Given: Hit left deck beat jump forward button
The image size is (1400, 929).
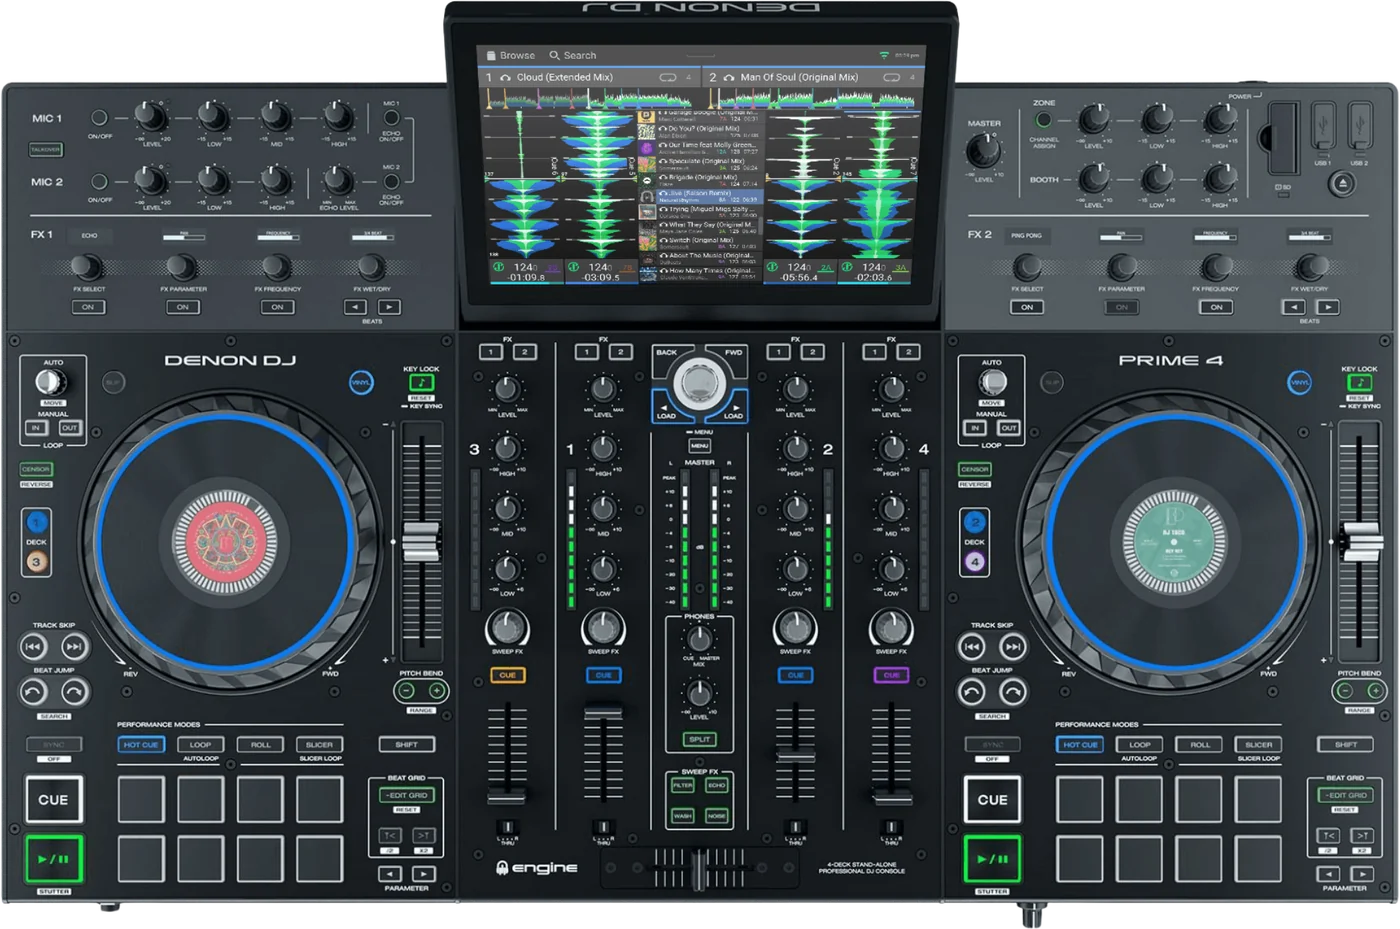Looking at the screenshot, I should (x=74, y=691).
